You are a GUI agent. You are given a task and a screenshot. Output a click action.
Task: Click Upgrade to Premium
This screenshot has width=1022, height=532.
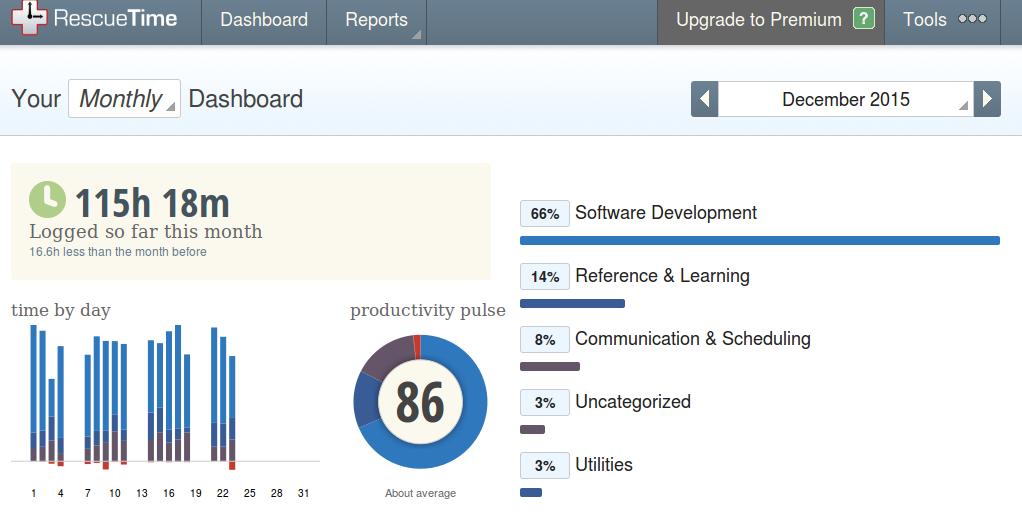tap(759, 20)
